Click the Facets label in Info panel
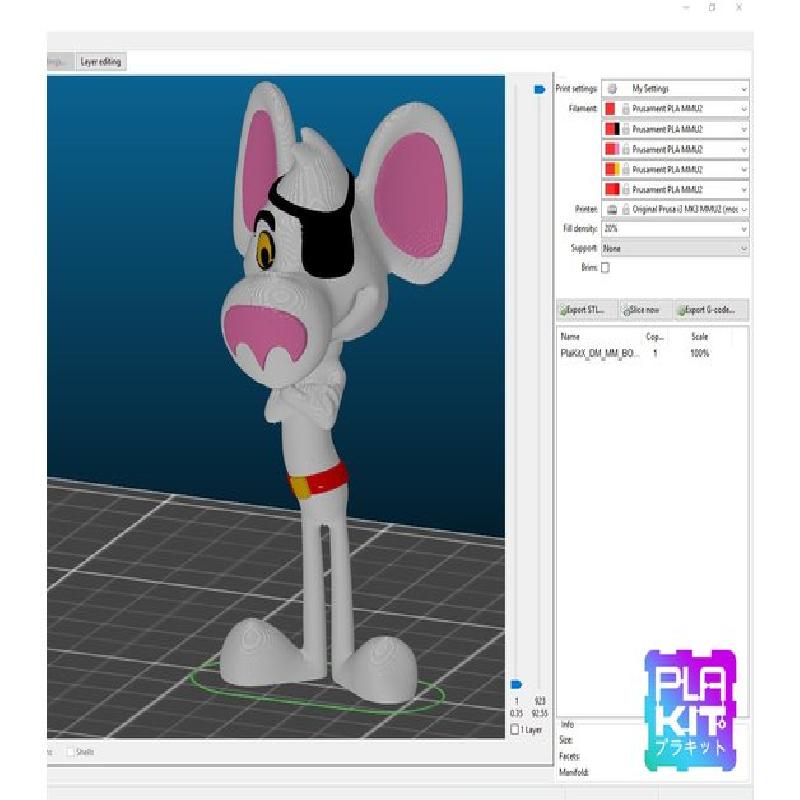Screen dimensions: 800x800 (569, 756)
